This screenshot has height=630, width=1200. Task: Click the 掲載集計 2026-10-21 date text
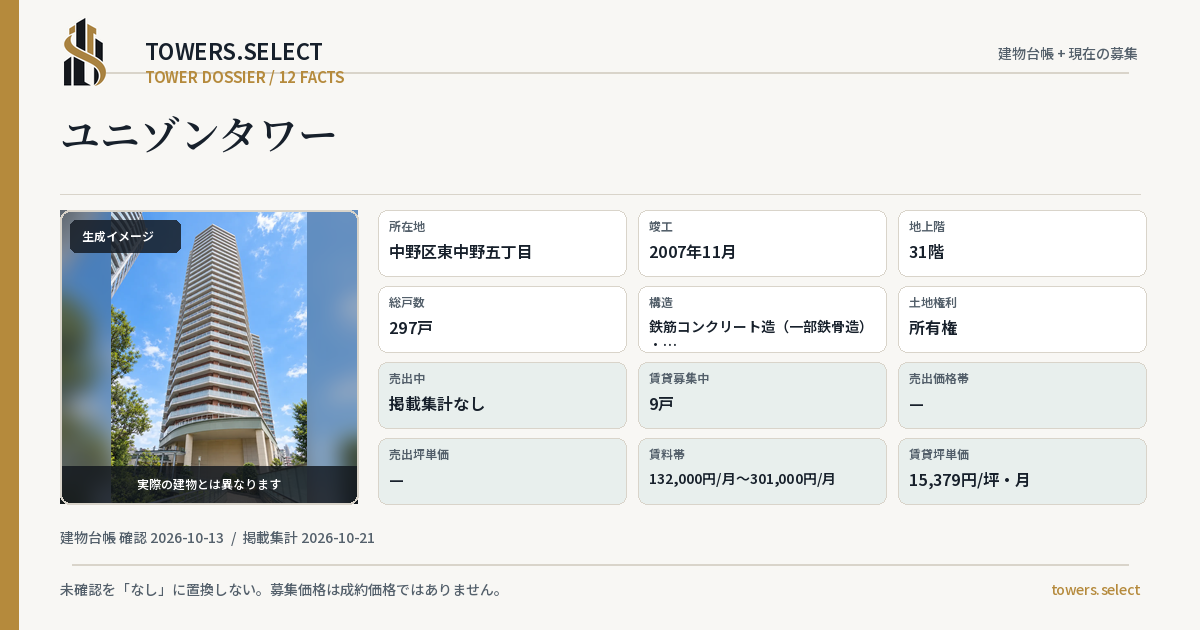point(309,538)
